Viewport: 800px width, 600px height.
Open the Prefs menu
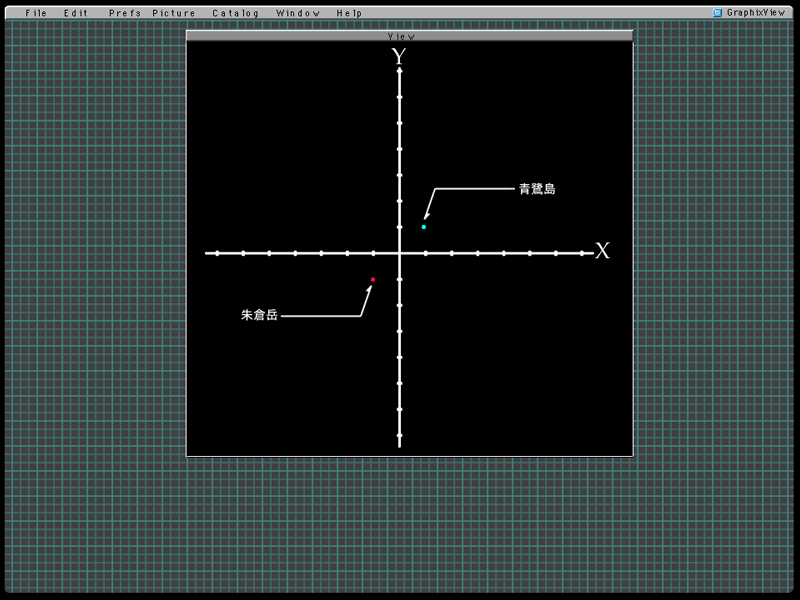(x=124, y=13)
